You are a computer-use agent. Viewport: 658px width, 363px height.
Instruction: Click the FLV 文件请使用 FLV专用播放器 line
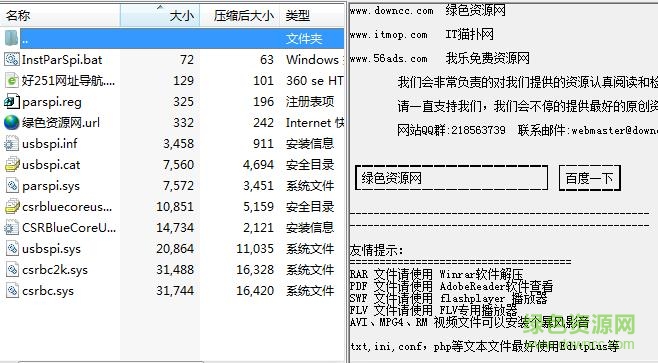click(433, 310)
